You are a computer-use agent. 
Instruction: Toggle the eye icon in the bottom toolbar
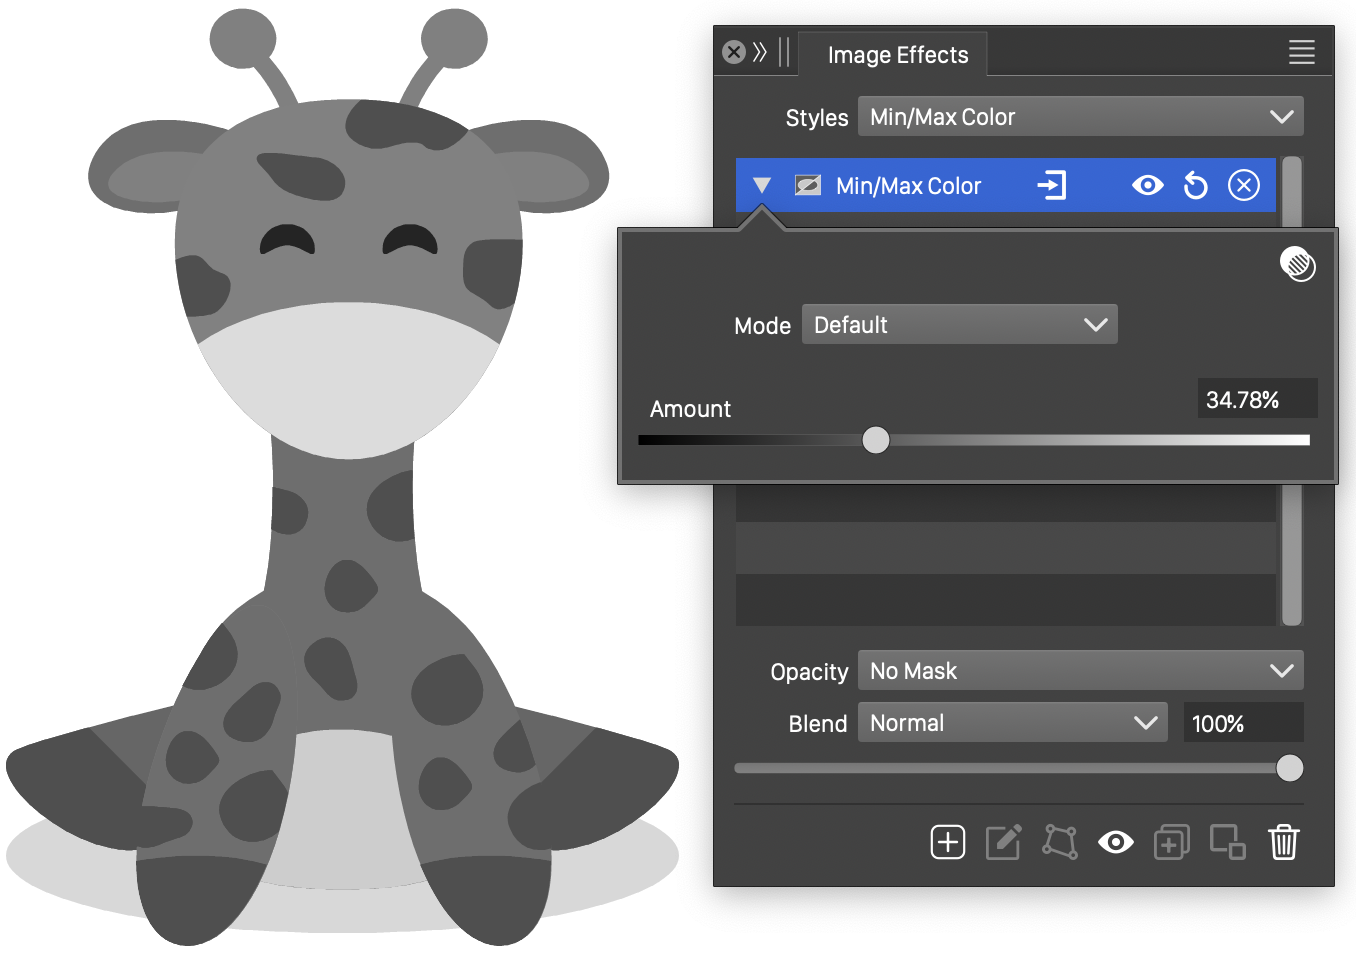click(x=1115, y=842)
